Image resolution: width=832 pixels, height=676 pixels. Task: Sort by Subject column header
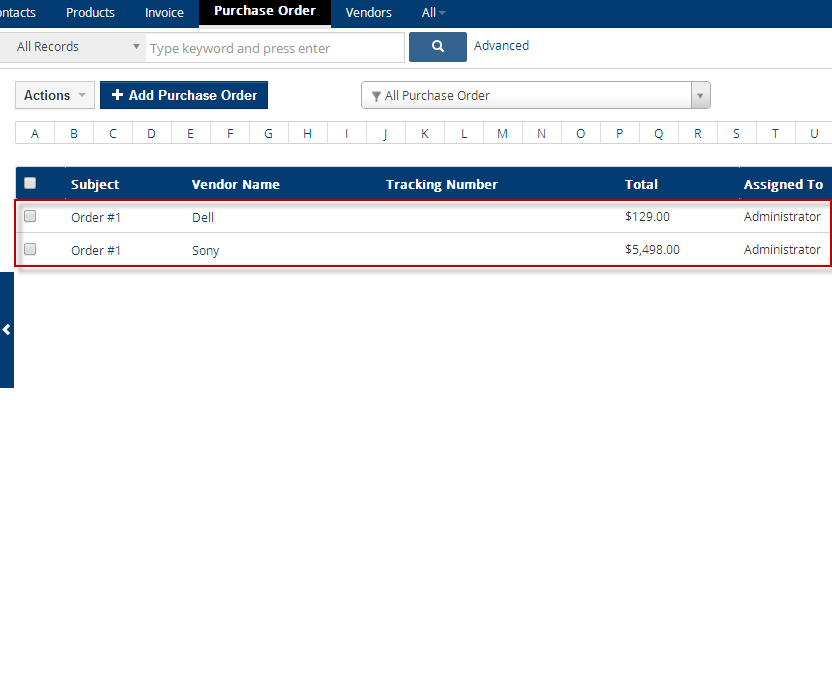click(x=95, y=184)
